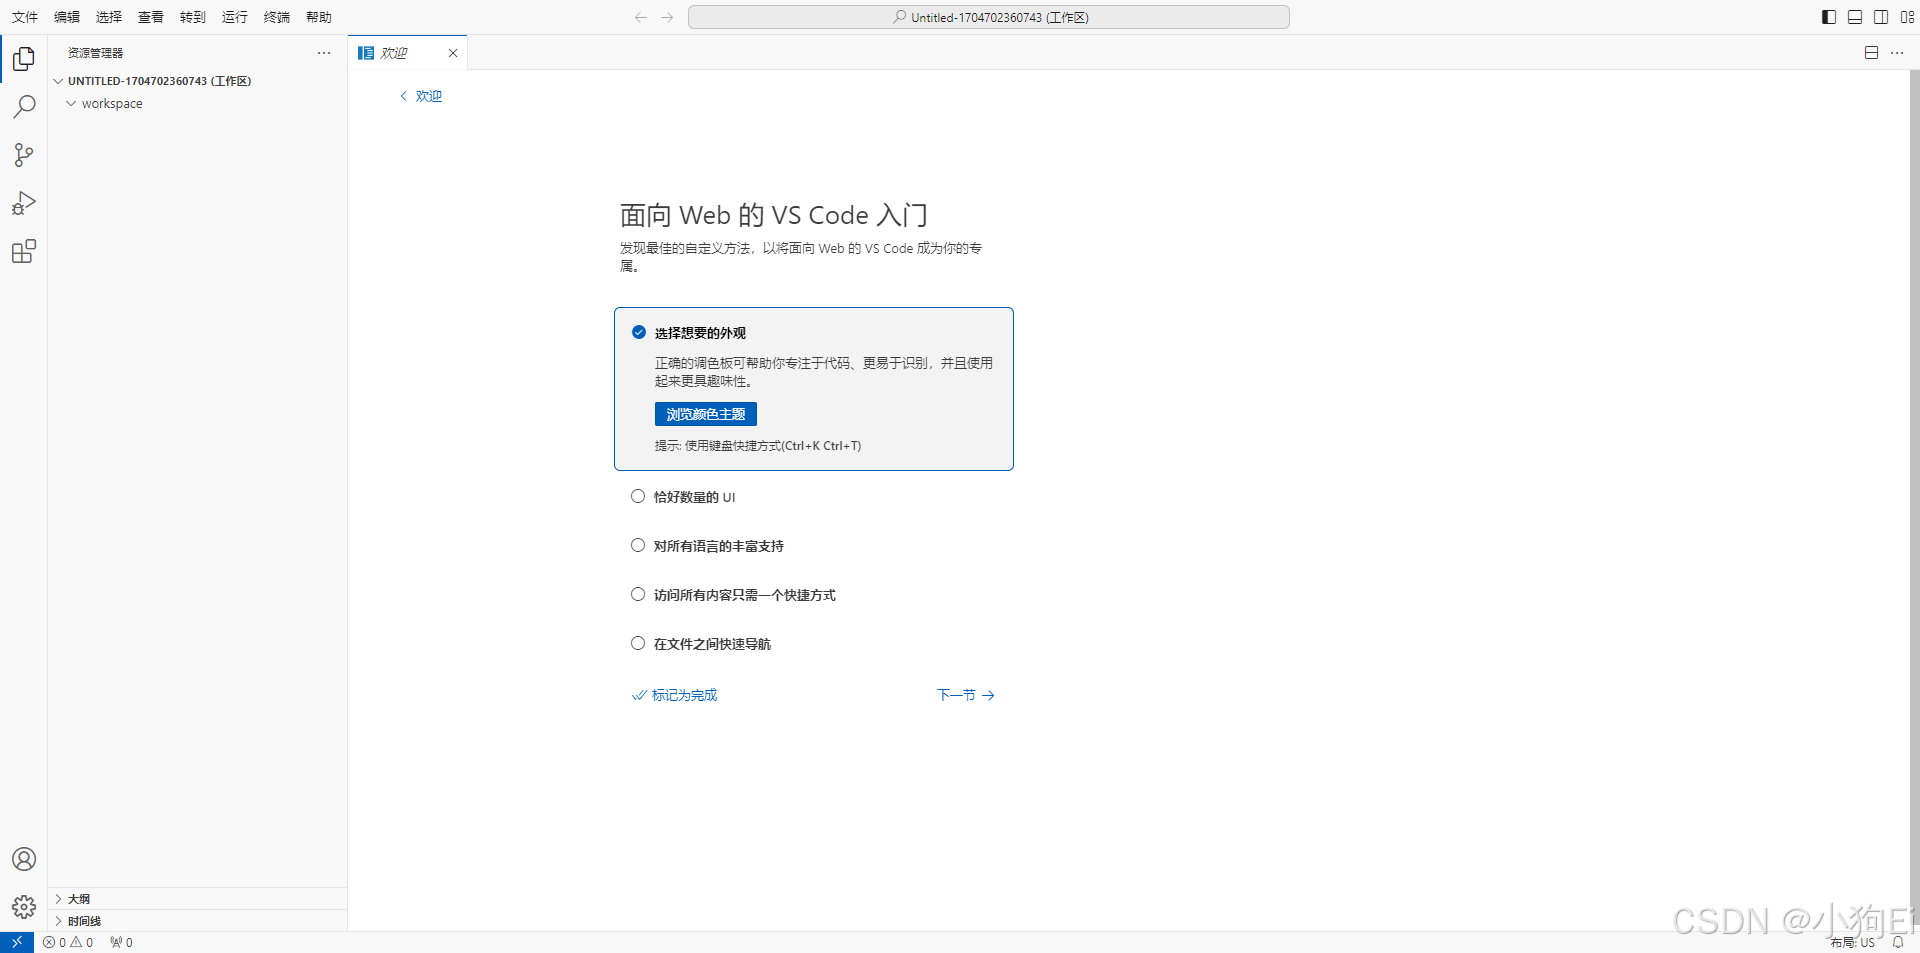Viewport: 1920px width, 953px height.
Task: Open editor more actions ellipsis
Action: coord(1897,53)
